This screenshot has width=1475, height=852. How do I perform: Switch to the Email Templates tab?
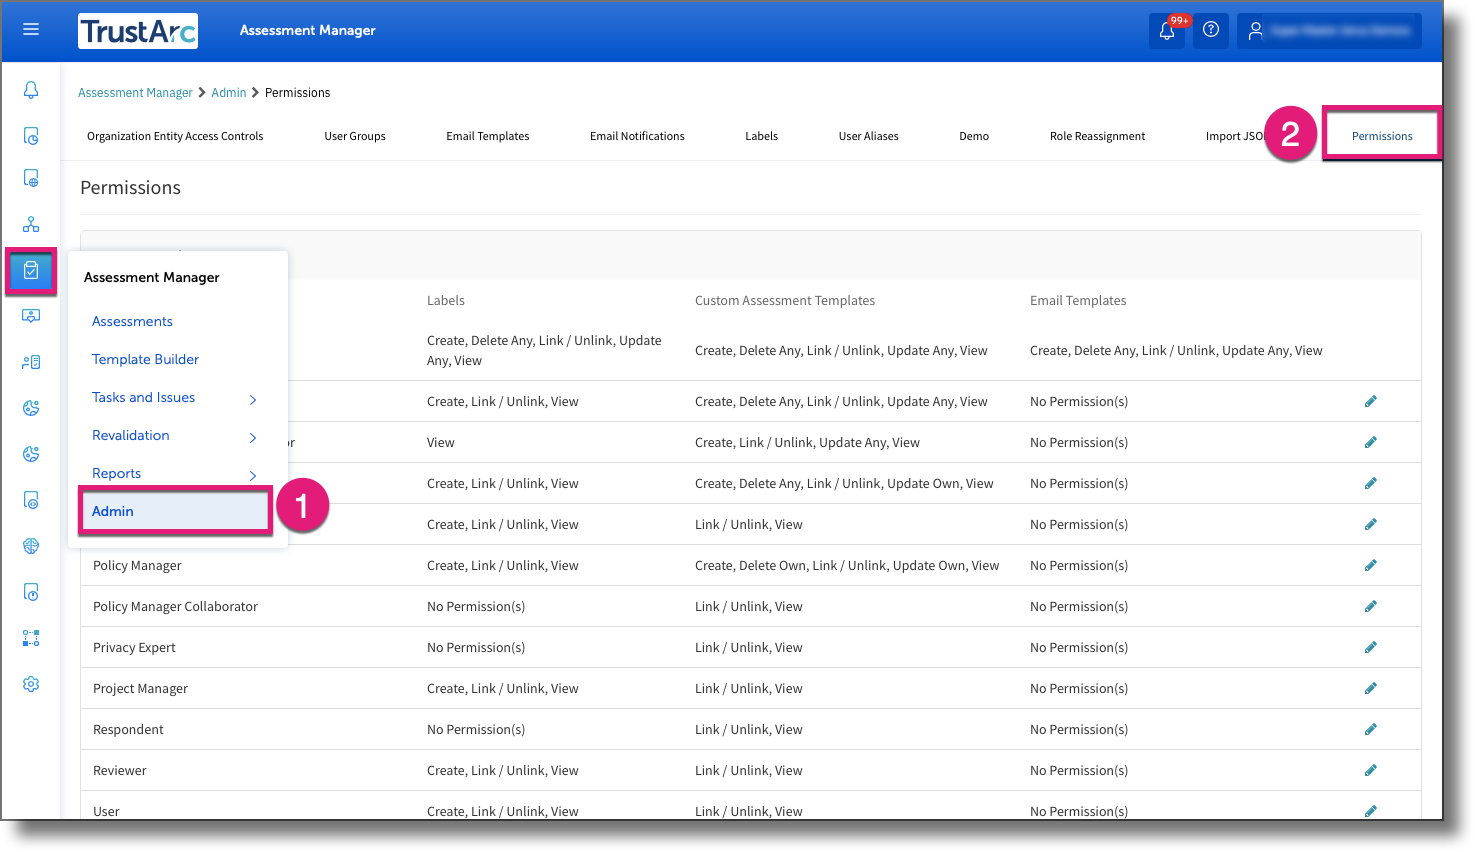click(x=487, y=135)
